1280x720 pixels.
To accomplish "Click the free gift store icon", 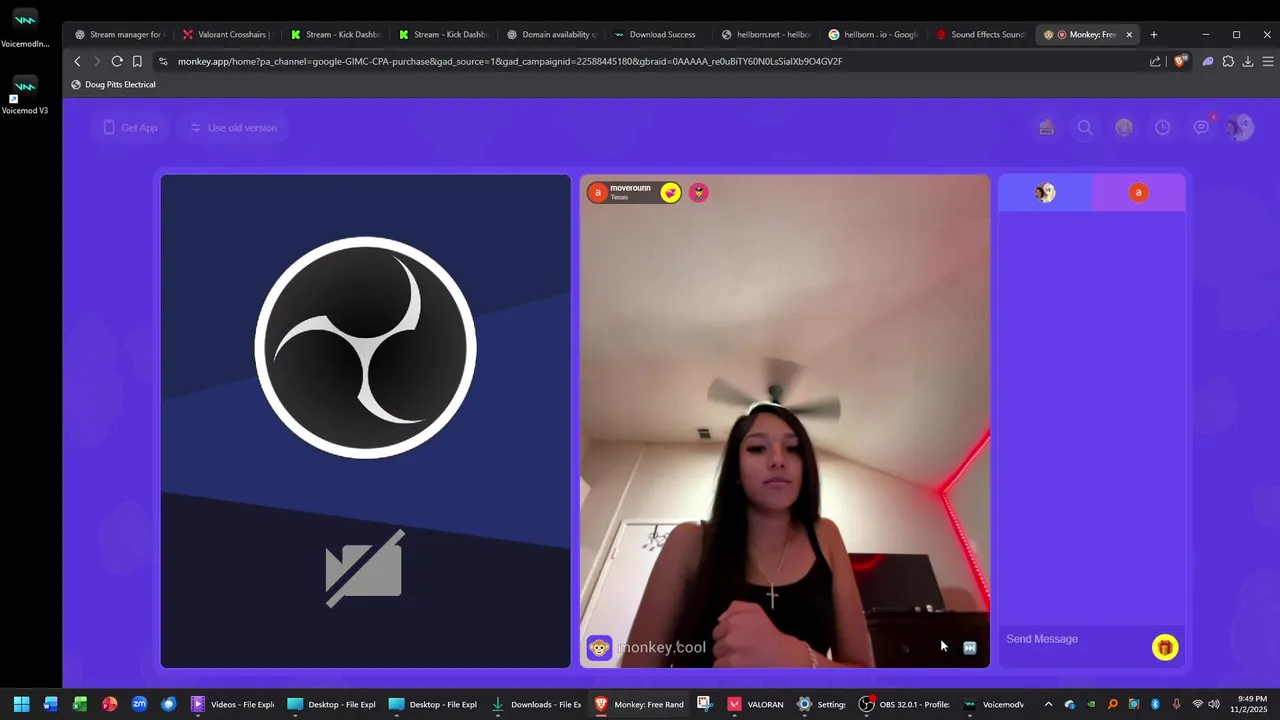I will pos(1046,128).
